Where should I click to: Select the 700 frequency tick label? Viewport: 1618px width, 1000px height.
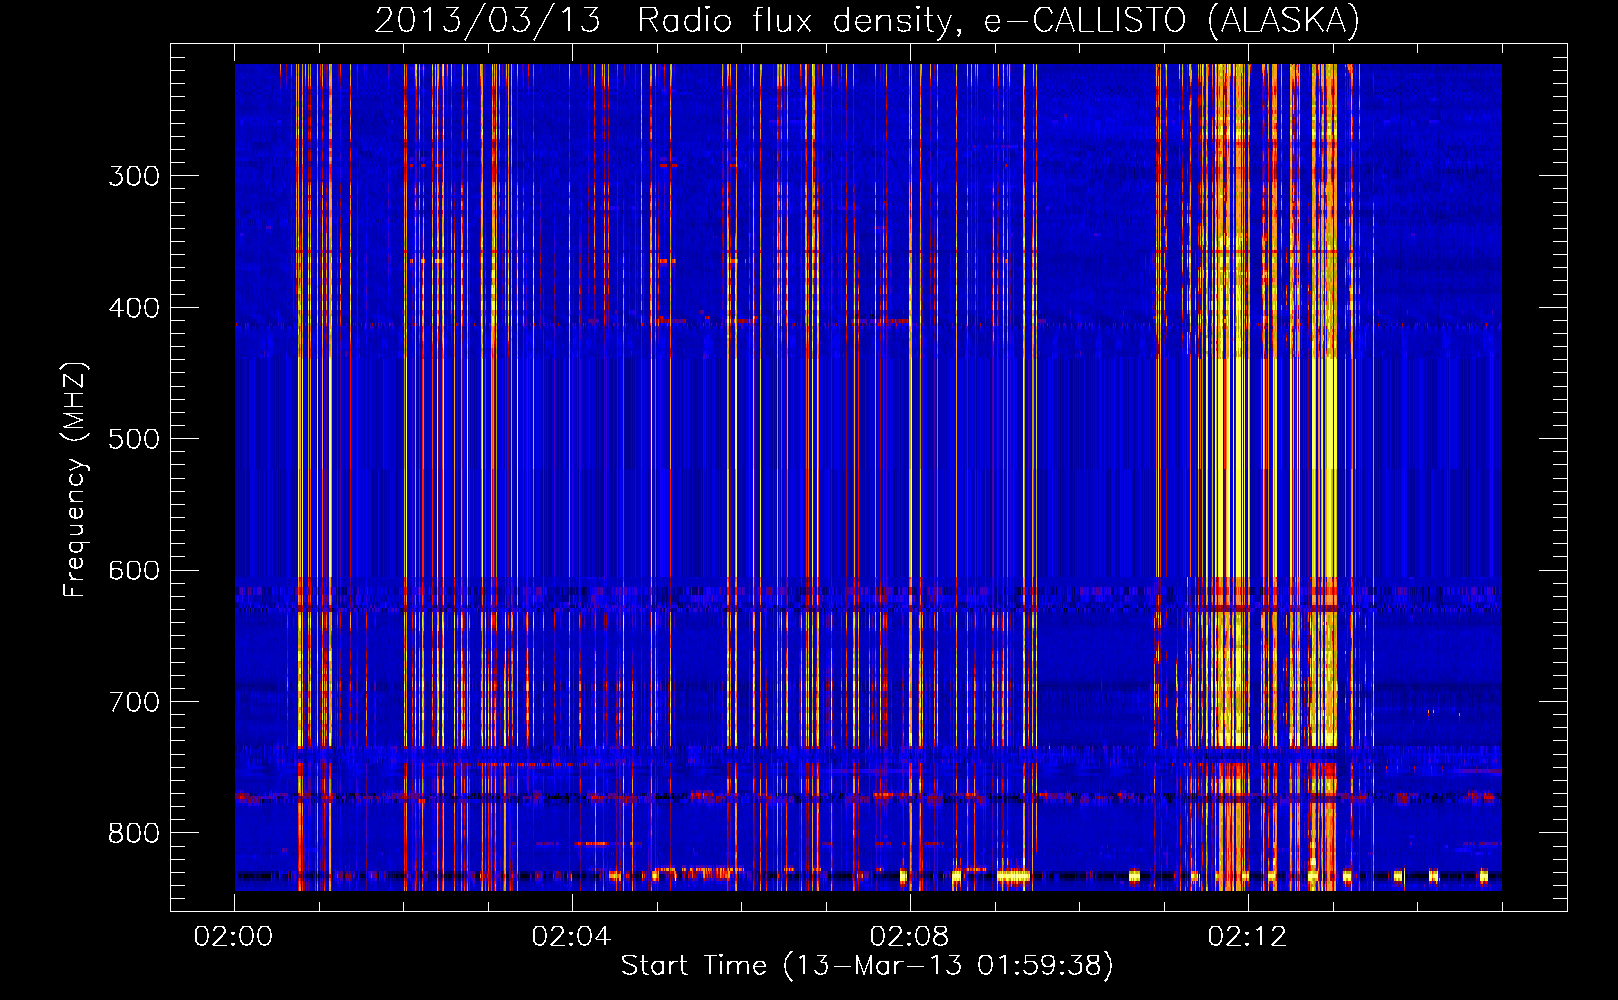click(x=134, y=702)
